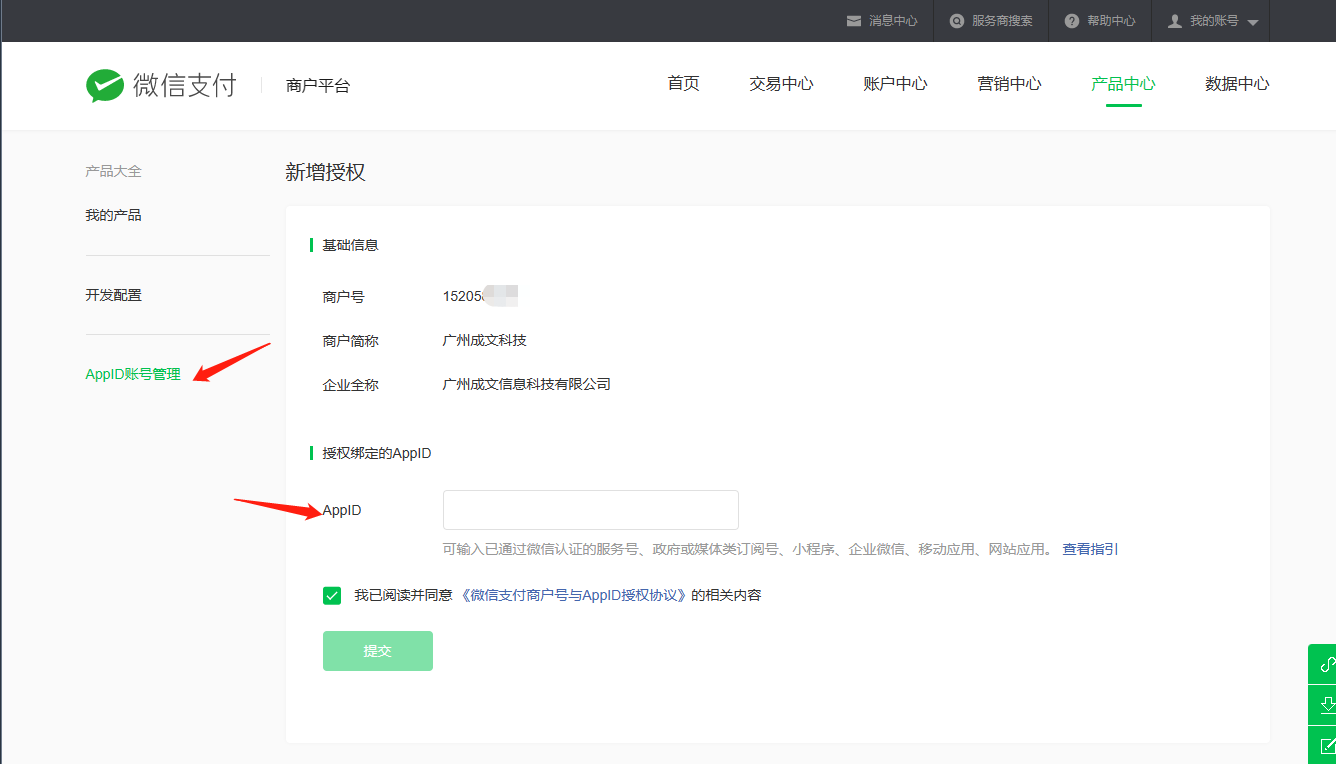1336x764 pixels.
Task: Click the WeChat Pay logo
Action: [161, 85]
